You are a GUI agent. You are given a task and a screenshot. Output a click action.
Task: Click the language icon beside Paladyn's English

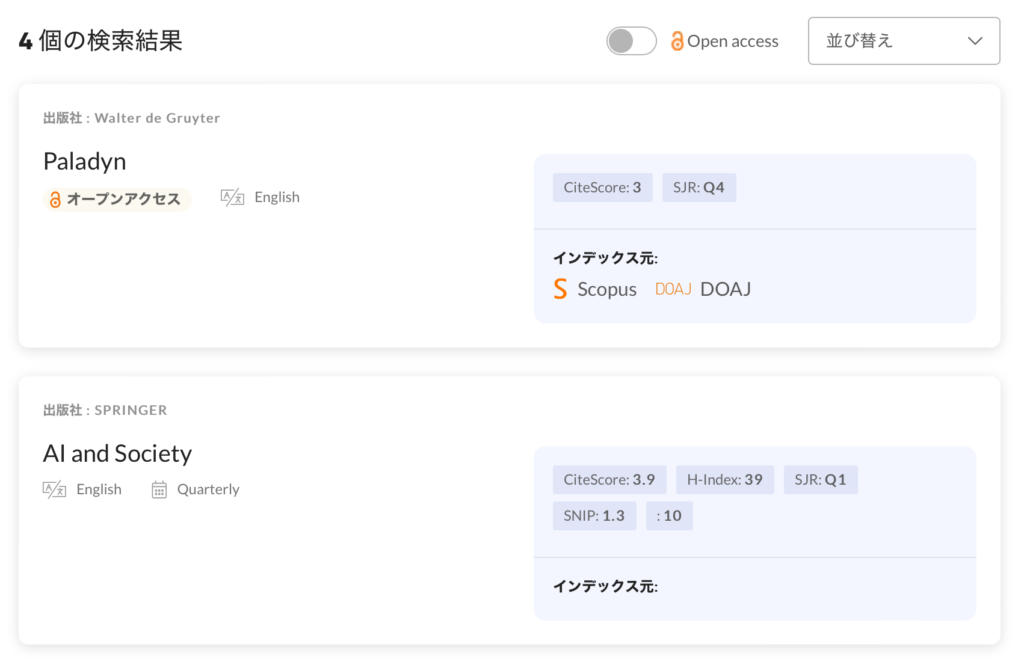click(x=232, y=198)
